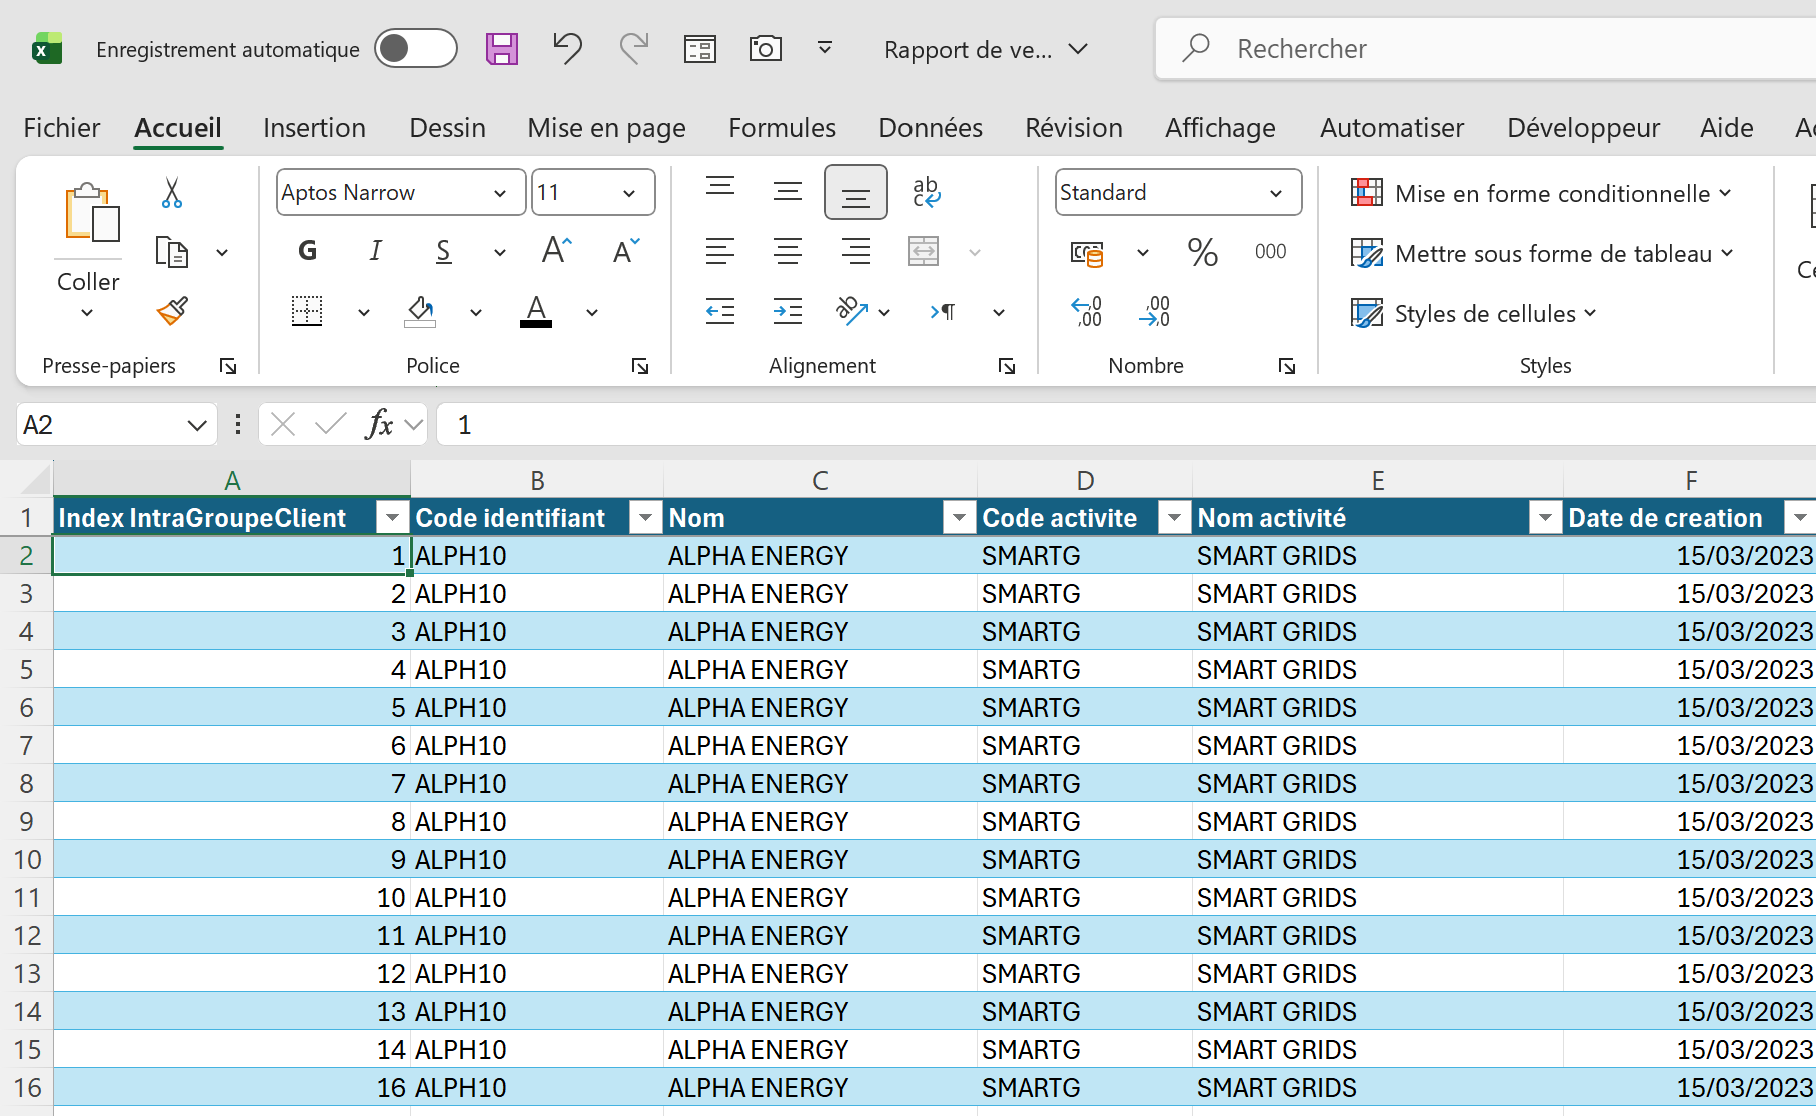Open filter dropdown for Nom column
The height and width of the screenshot is (1116, 1816).
tap(958, 518)
